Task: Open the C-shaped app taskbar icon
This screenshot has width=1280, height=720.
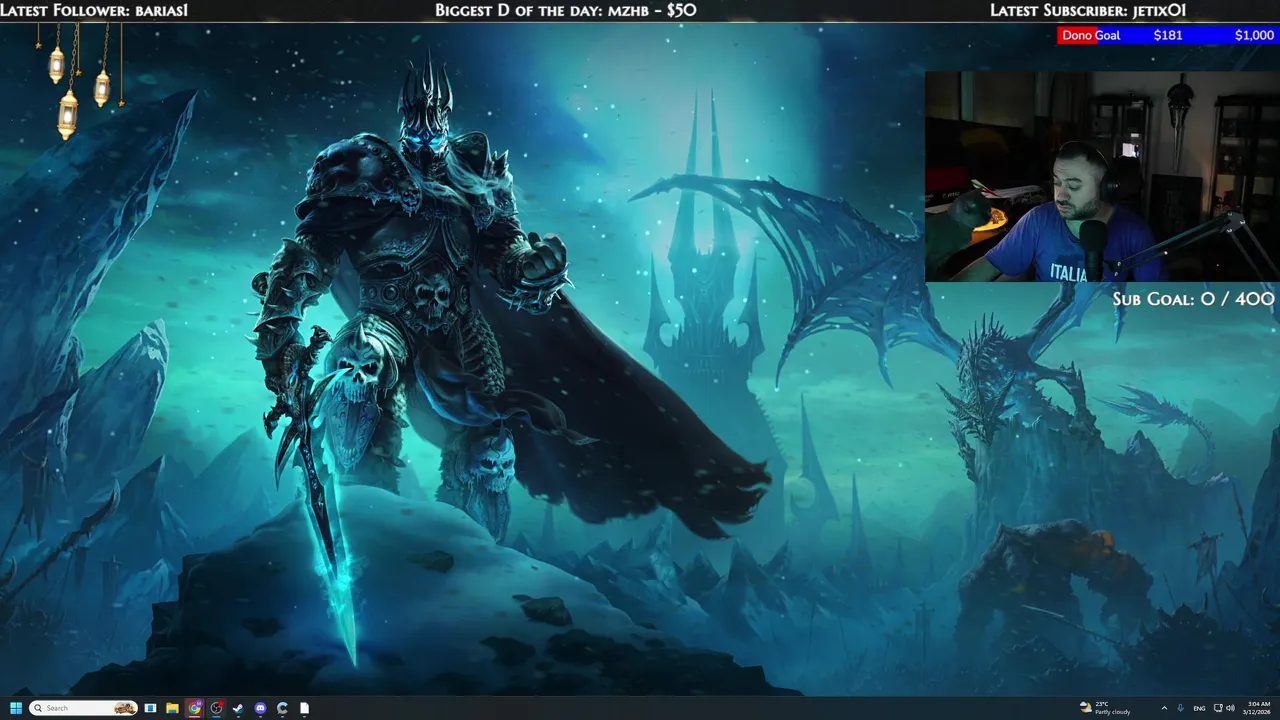Action: tap(282, 708)
